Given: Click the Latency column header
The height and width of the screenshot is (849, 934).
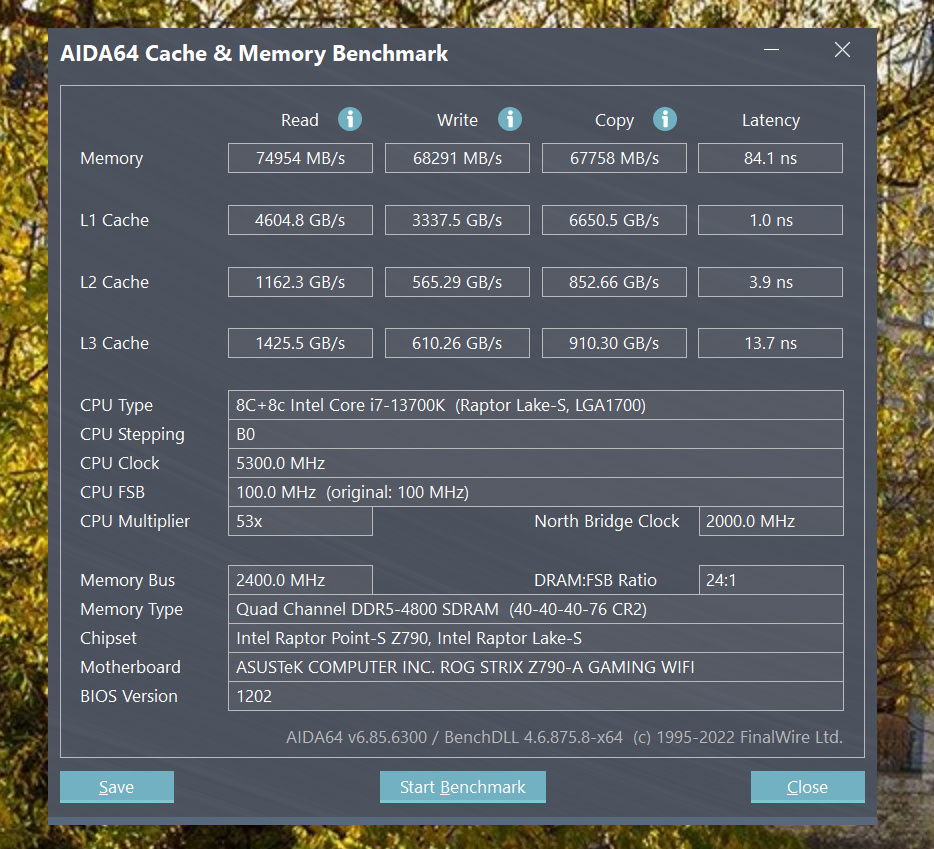Looking at the screenshot, I should coord(771,120).
